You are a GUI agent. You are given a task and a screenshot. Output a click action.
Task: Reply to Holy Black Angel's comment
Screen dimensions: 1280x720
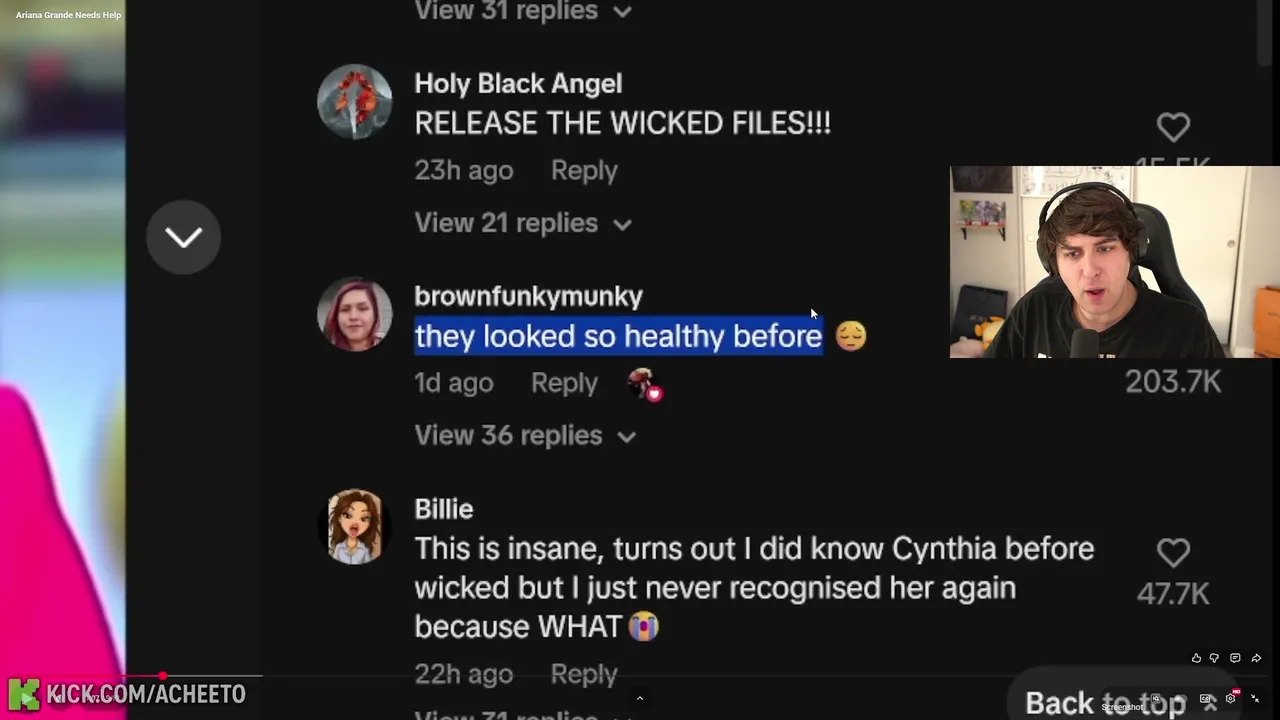584,171
